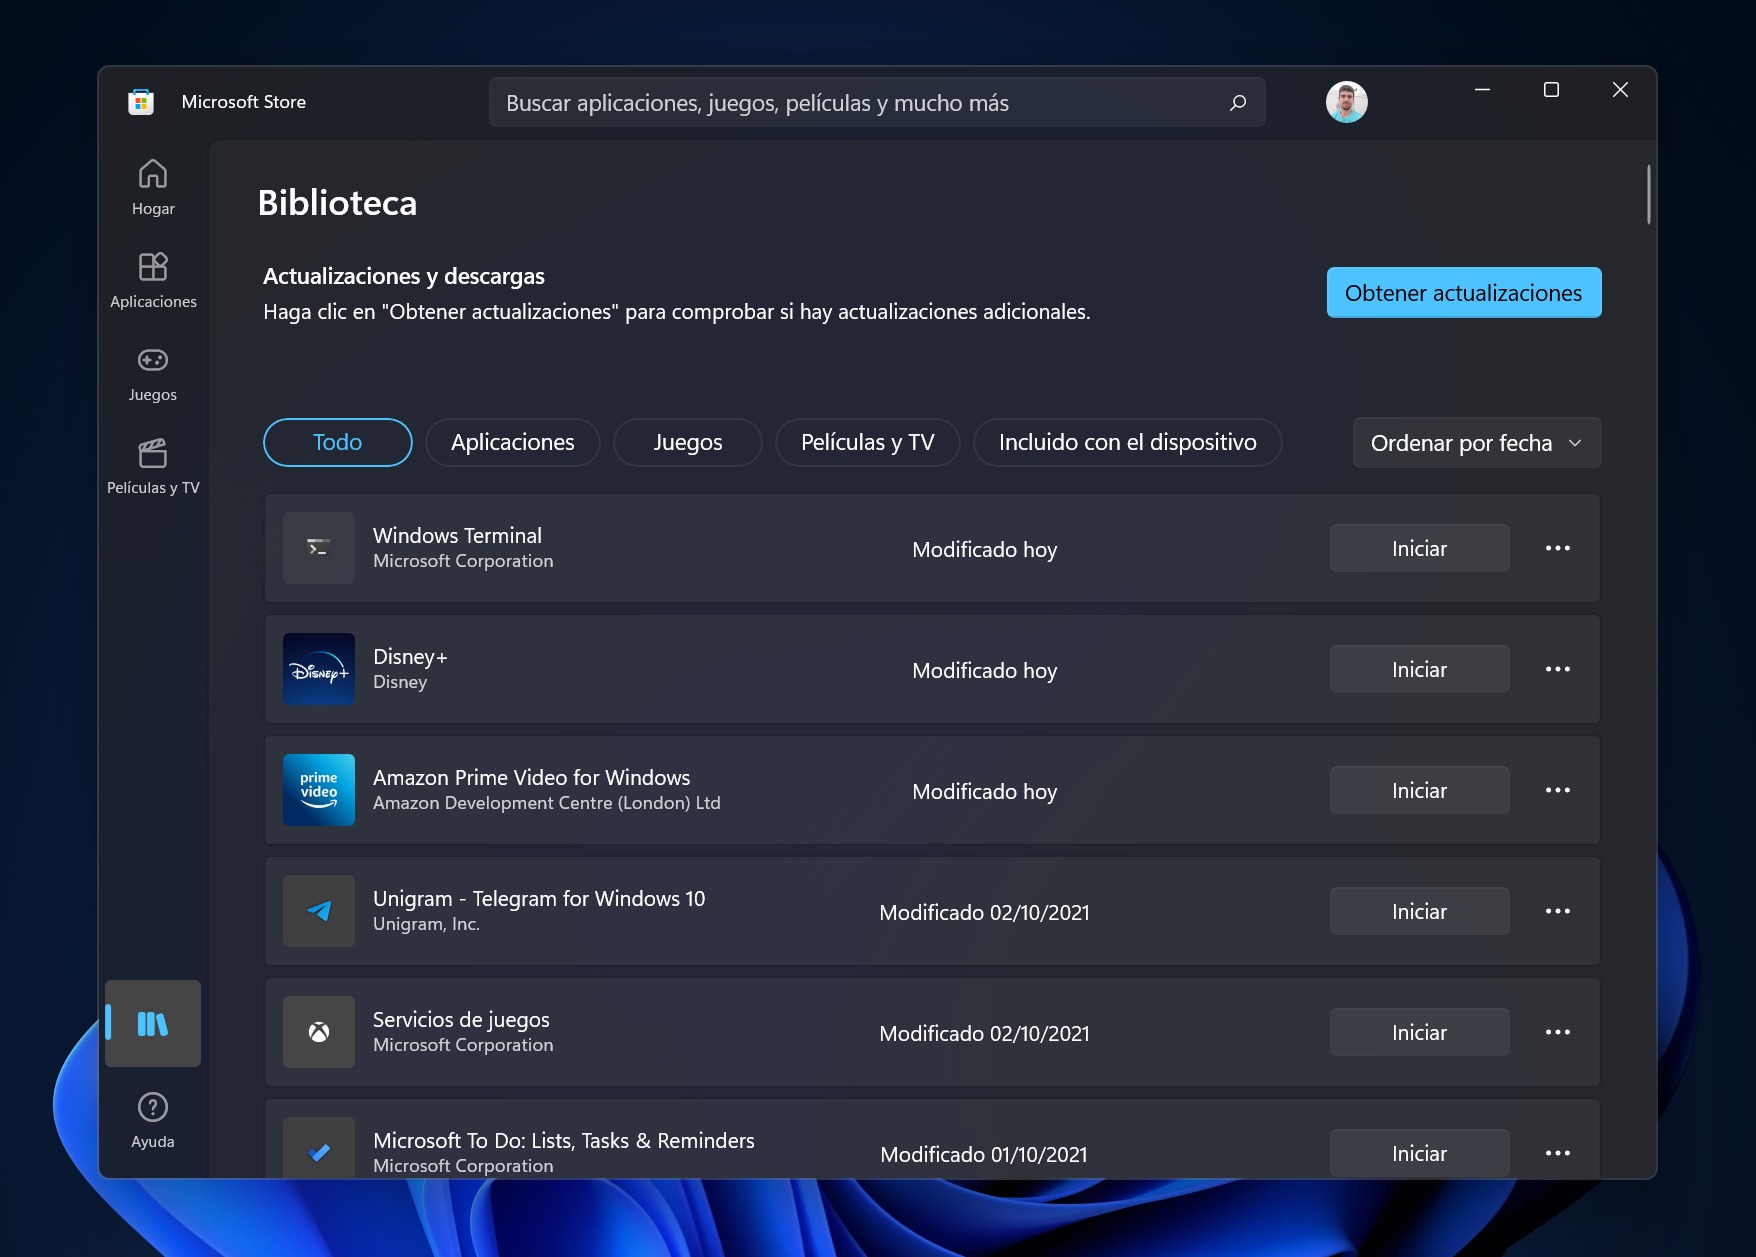This screenshot has height=1257, width=1756.
Task: Launch Microsoft To Do with Iniciar
Action: [1419, 1153]
